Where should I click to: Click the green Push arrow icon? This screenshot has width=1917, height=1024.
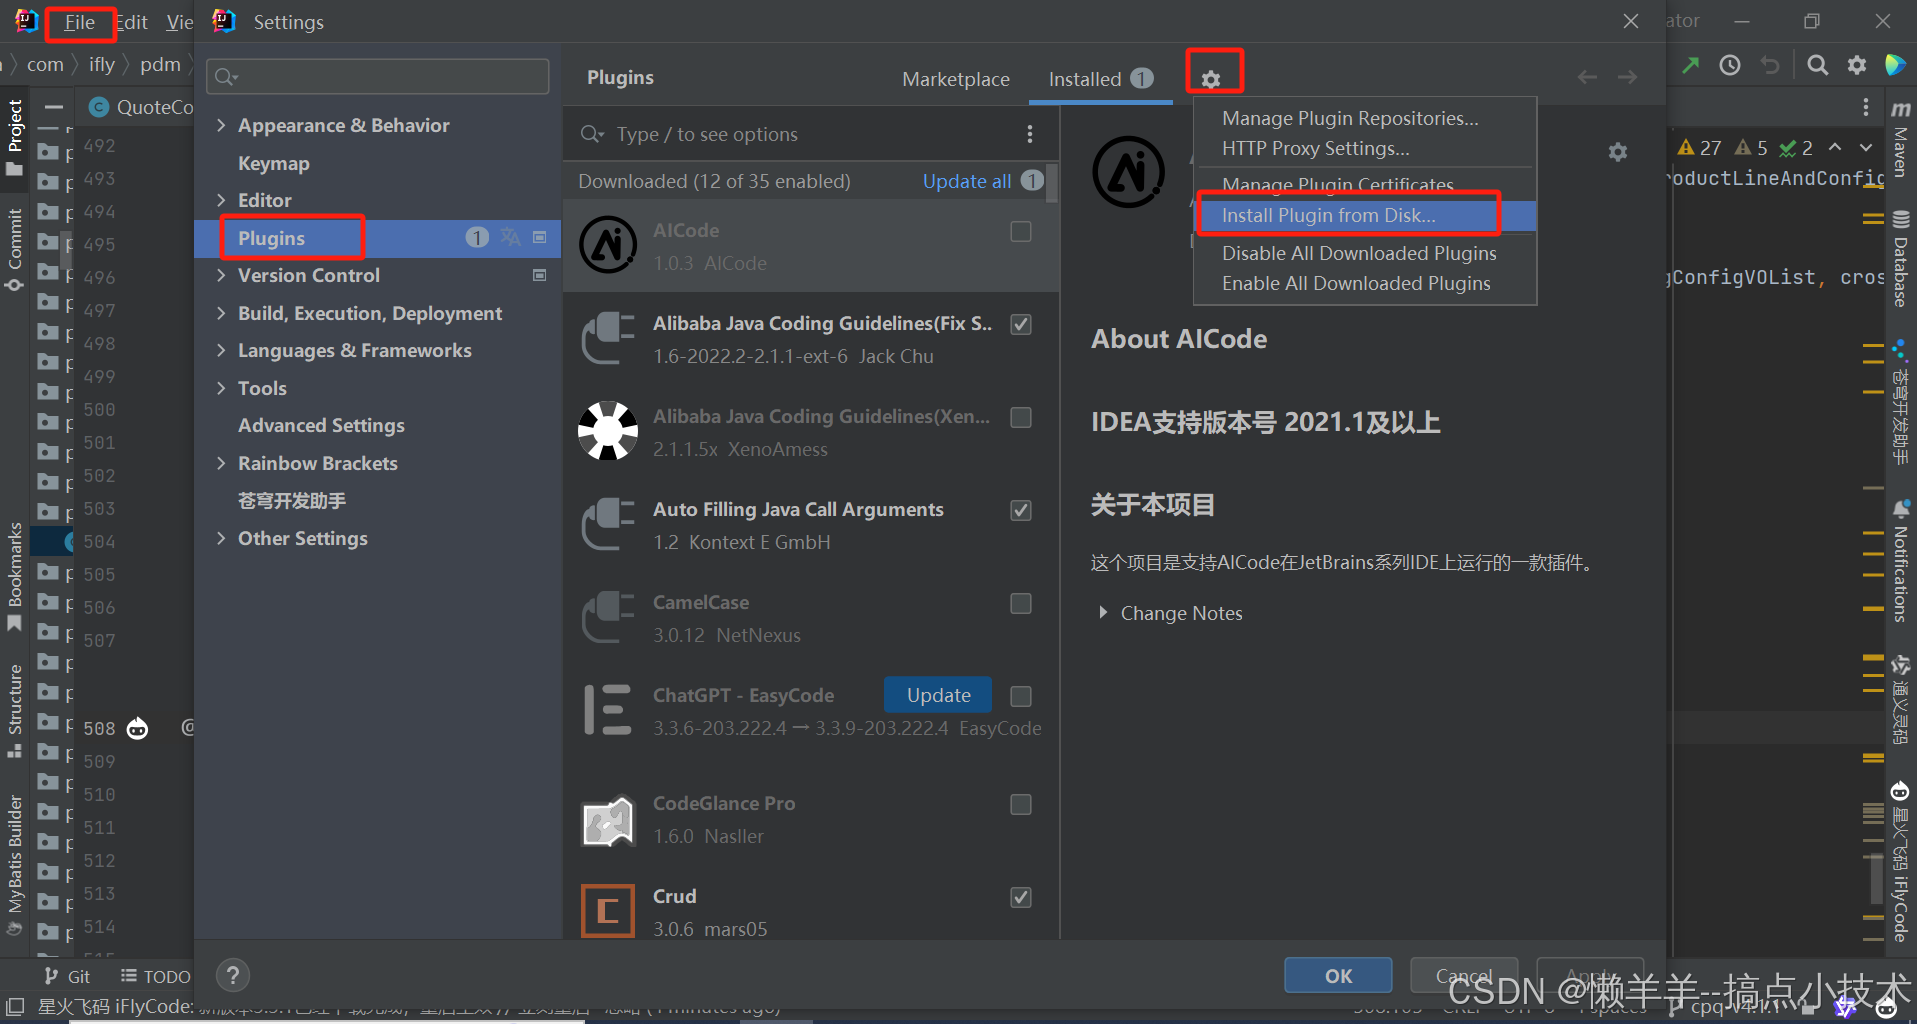coord(1691,65)
